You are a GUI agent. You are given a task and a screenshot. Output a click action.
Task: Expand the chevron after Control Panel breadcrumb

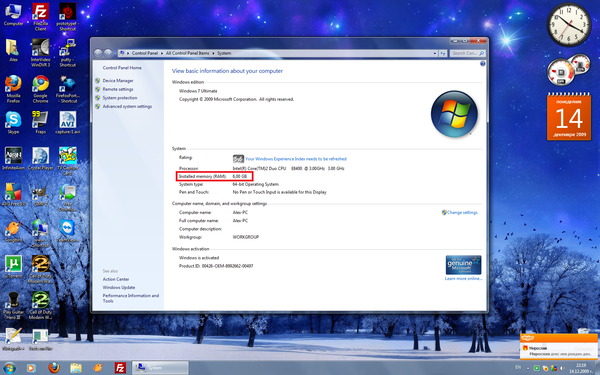click(x=162, y=53)
